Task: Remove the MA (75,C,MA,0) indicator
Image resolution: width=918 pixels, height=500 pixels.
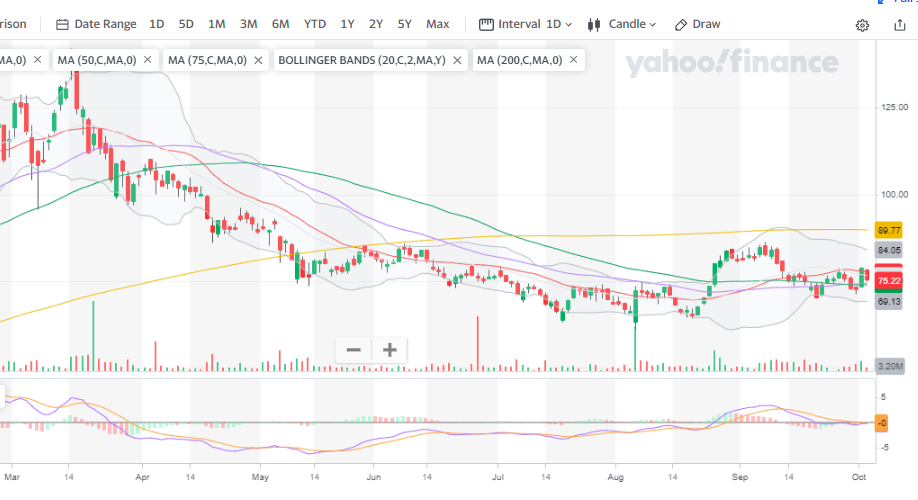Action: point(258,60)
